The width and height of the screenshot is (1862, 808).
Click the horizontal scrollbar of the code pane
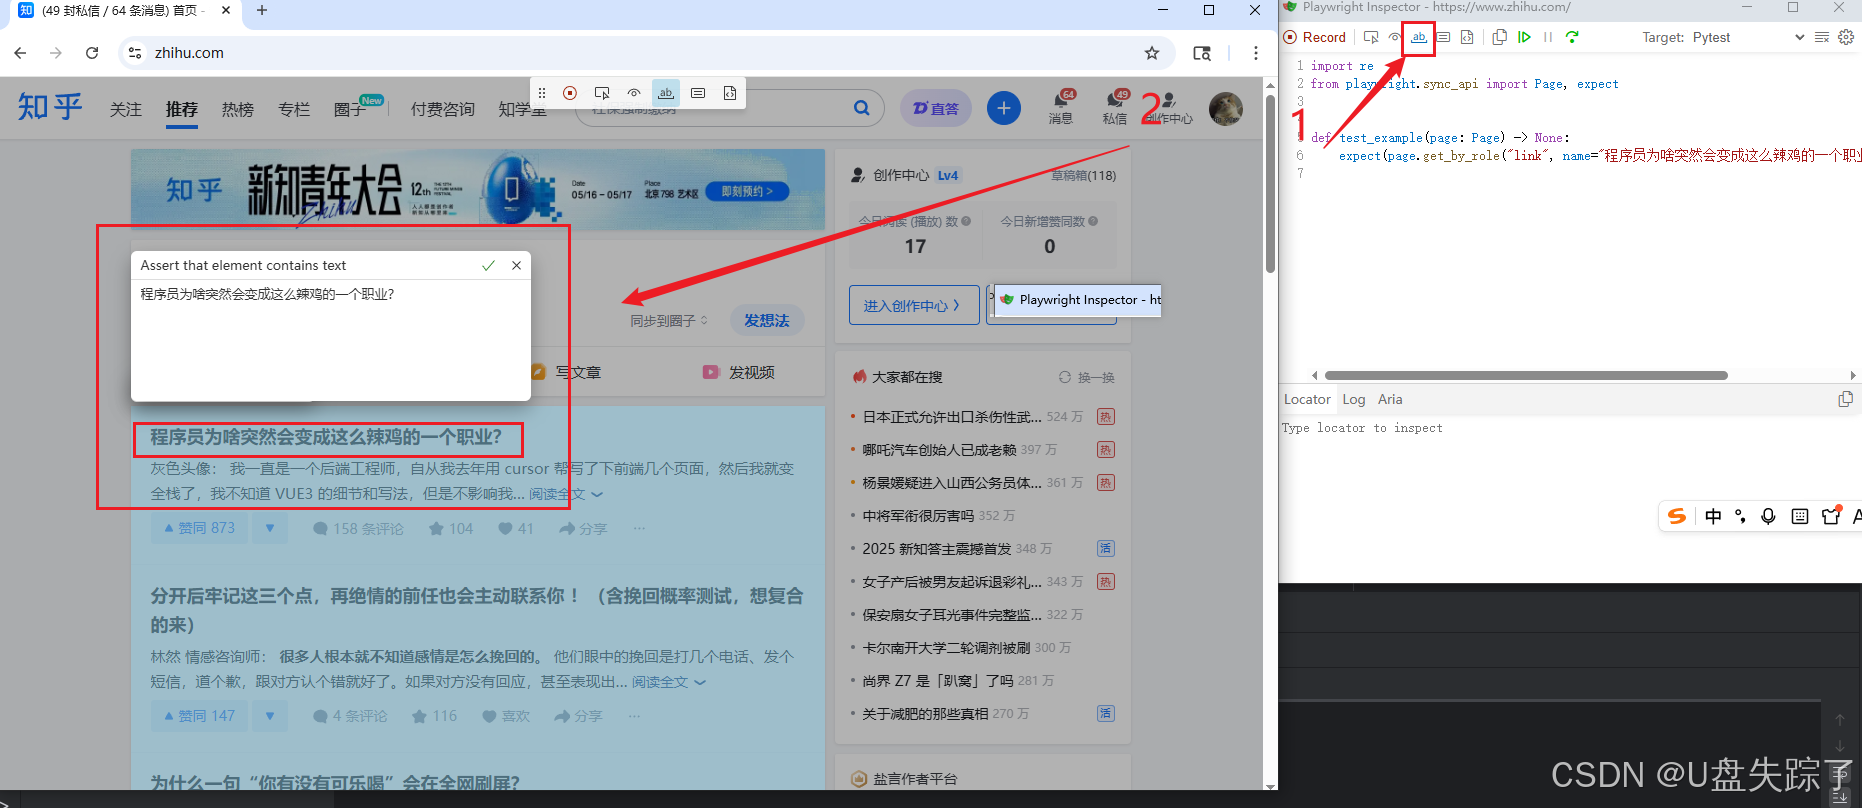coord(1526,375)
